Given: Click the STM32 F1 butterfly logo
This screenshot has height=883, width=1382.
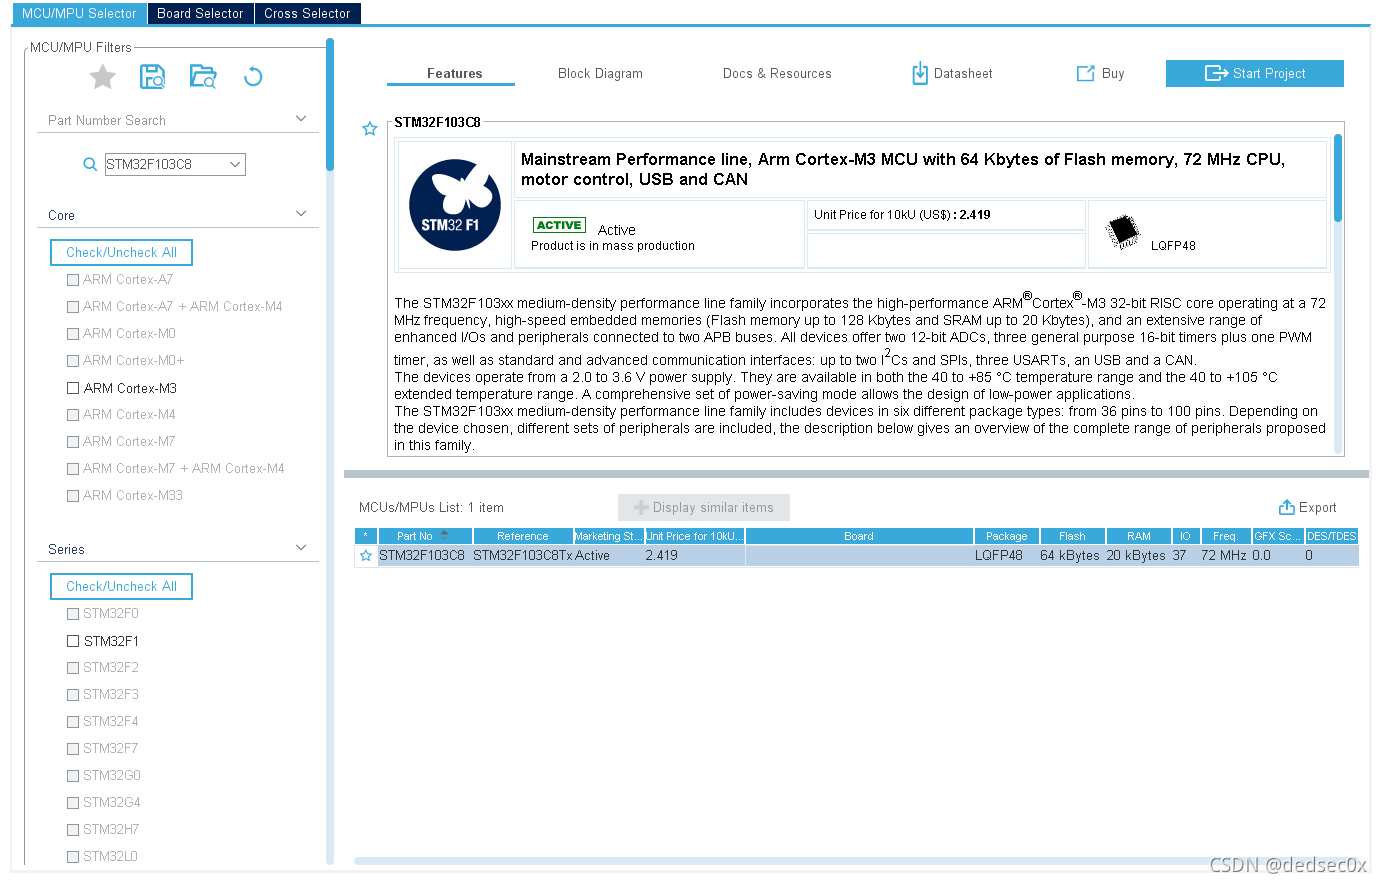Looking at the screenshot, I should click(x=455, y=205).
